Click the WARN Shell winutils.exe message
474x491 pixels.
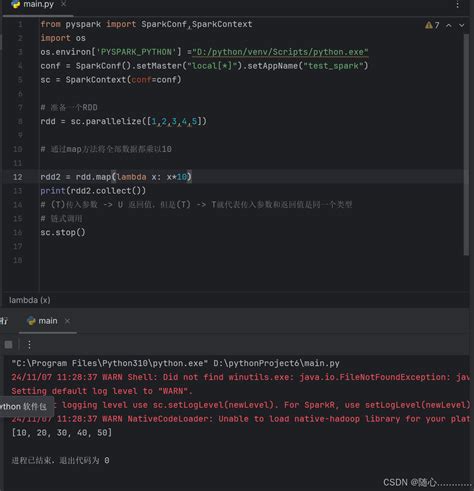point(240,377)
